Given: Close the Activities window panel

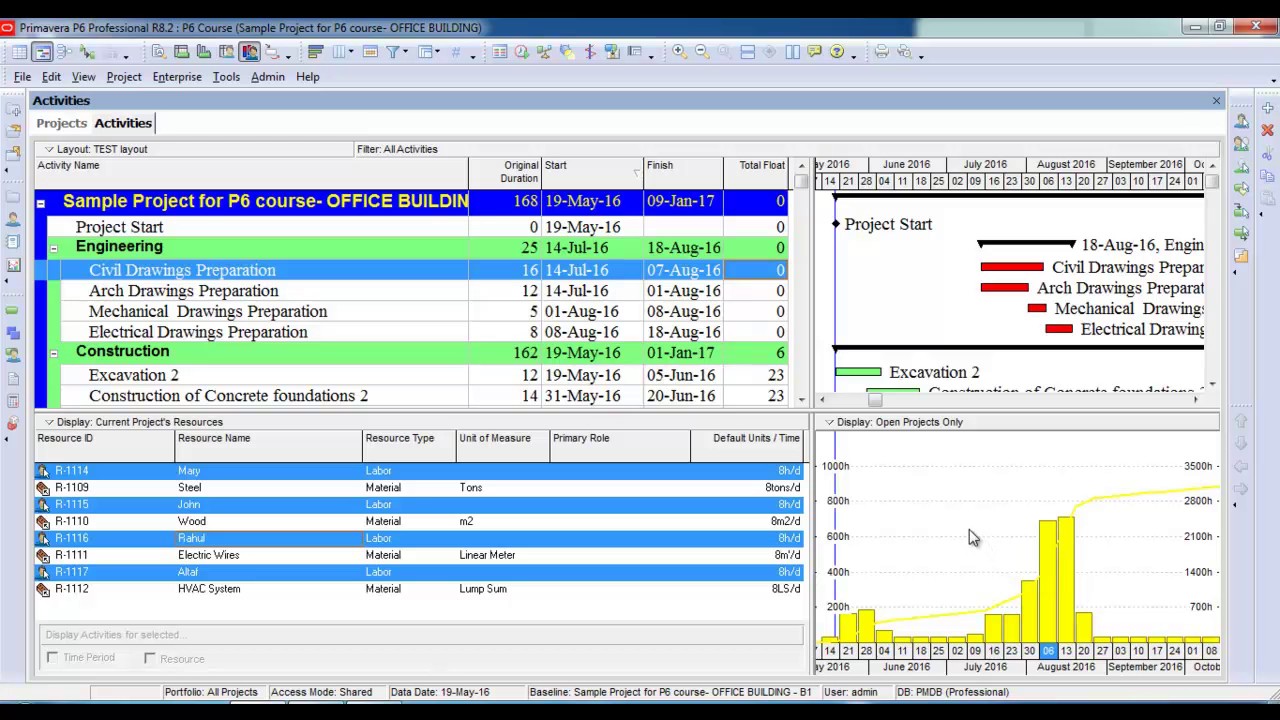Looking at the screenshot, I should (1216, 101).
